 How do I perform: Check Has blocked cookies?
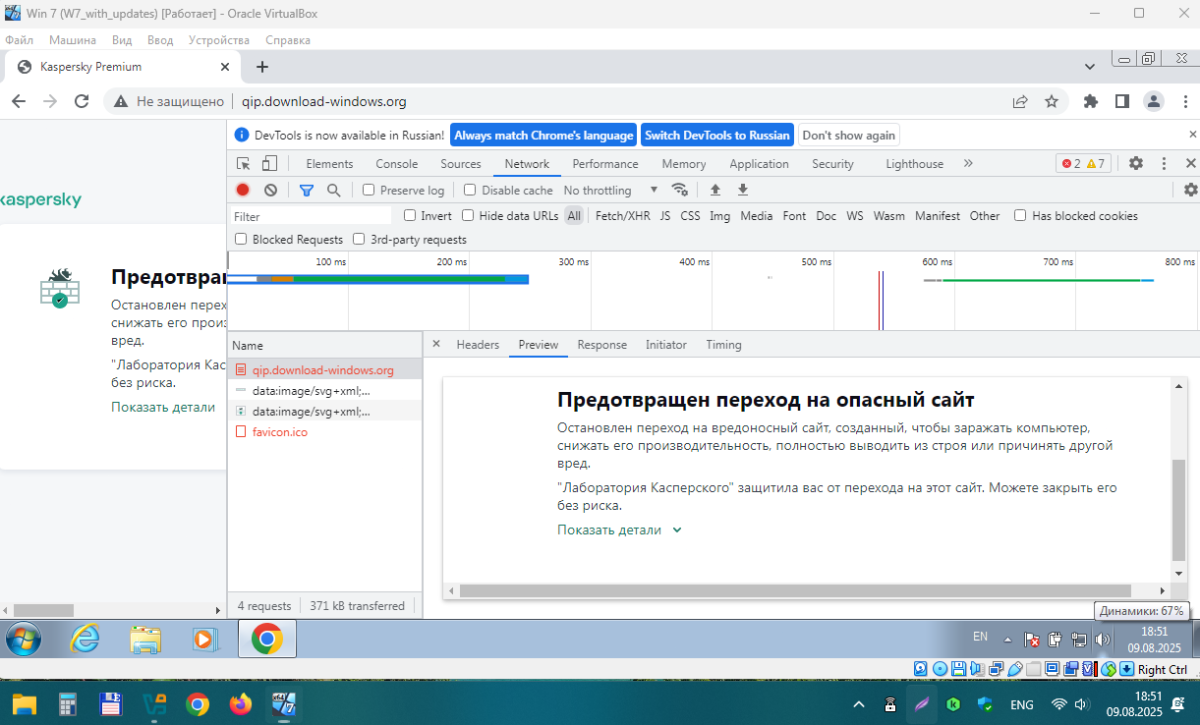[1020, 215]
